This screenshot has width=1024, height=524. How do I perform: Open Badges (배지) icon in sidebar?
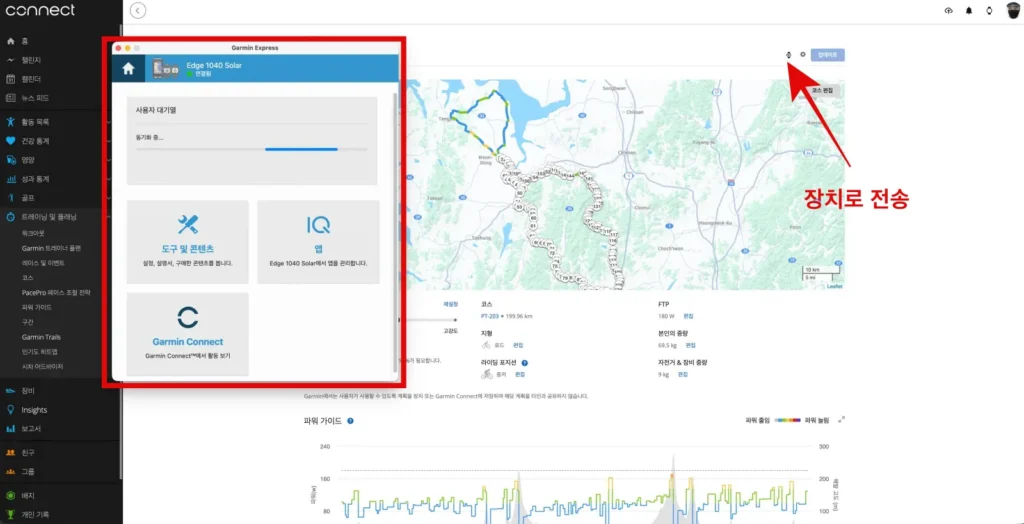10,495
